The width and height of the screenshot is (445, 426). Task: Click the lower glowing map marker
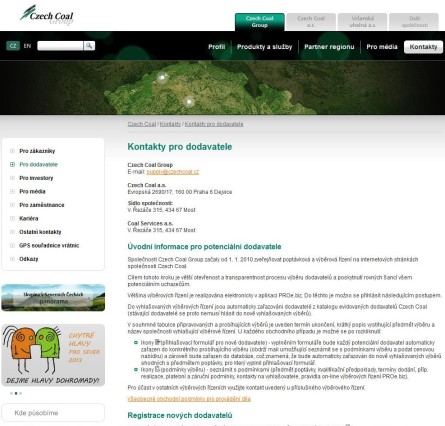tap(189, 101)
